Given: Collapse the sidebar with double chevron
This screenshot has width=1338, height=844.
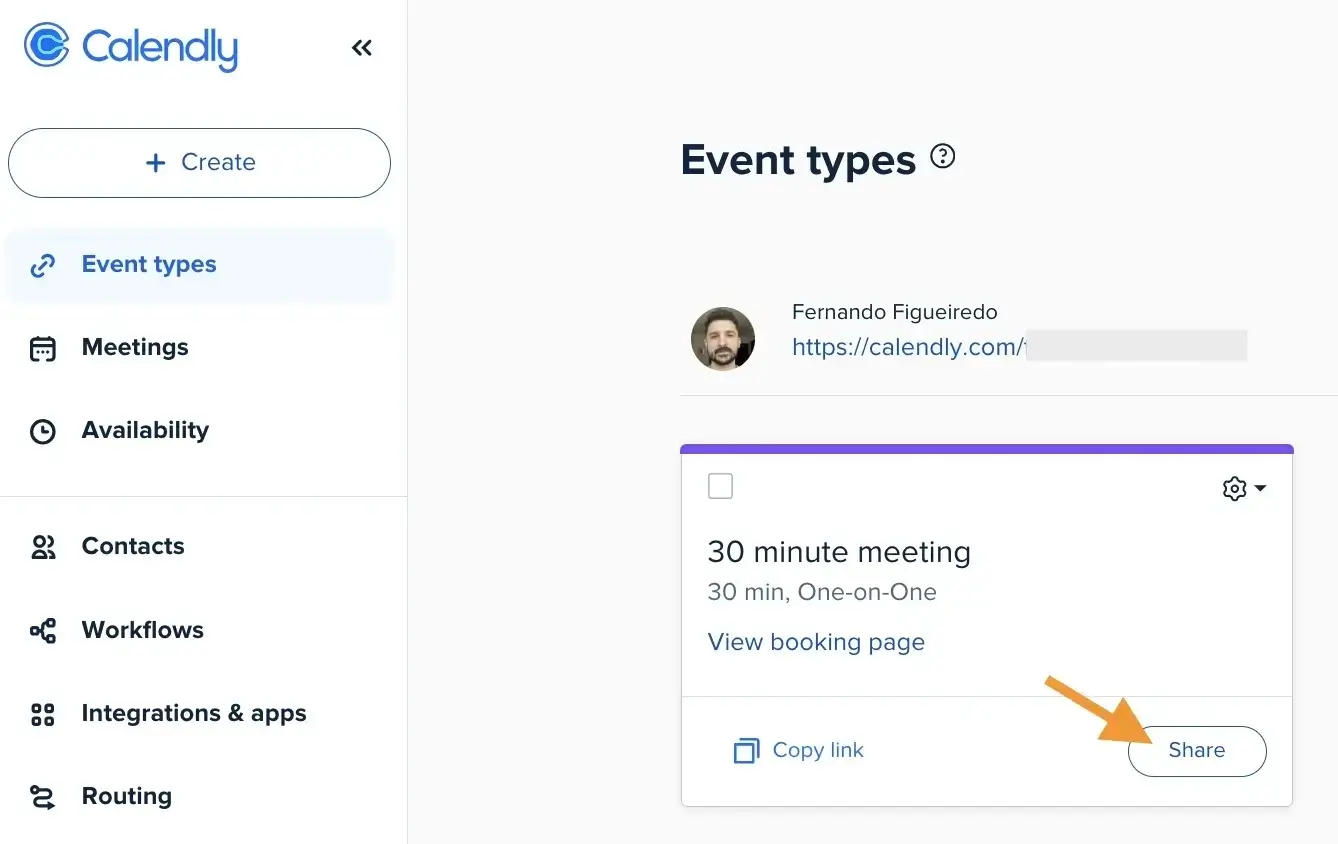Looking at the screenshot, I should 362,47.
